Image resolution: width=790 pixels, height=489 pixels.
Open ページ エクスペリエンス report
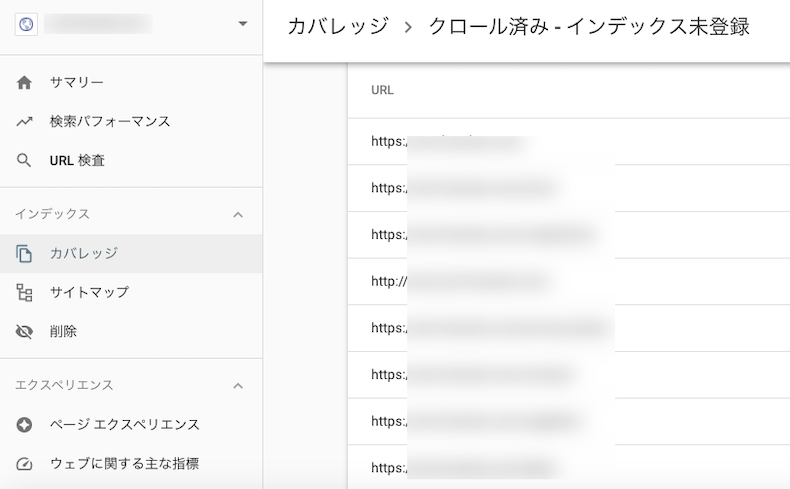pos(124,425)
